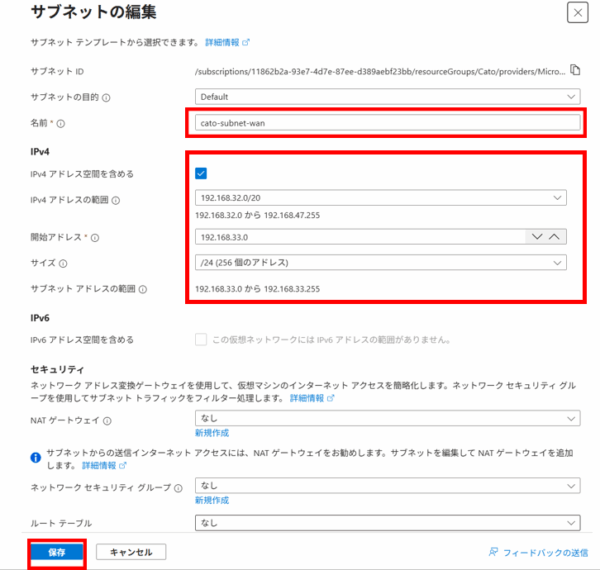600x570 pixels.
Task: Click info icon next to サブネット アドレスの範囲
Action: [144, 289]
